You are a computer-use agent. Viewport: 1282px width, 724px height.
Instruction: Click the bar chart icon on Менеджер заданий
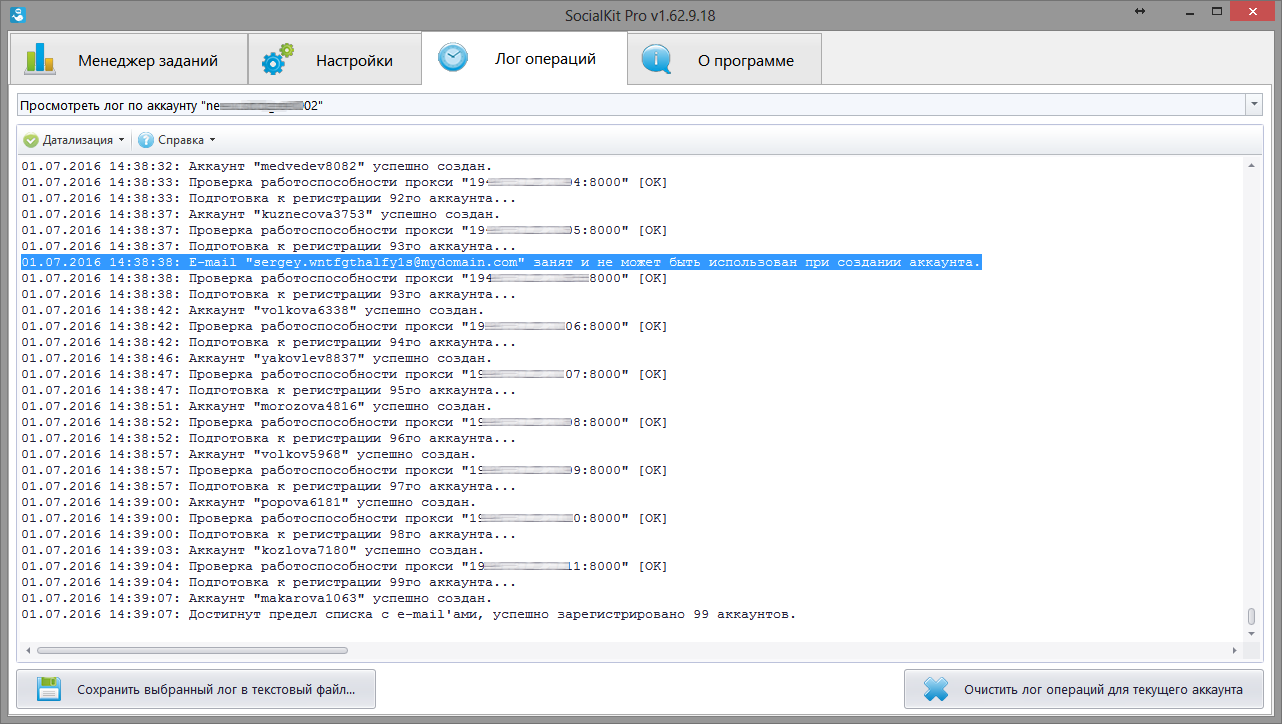41,58
